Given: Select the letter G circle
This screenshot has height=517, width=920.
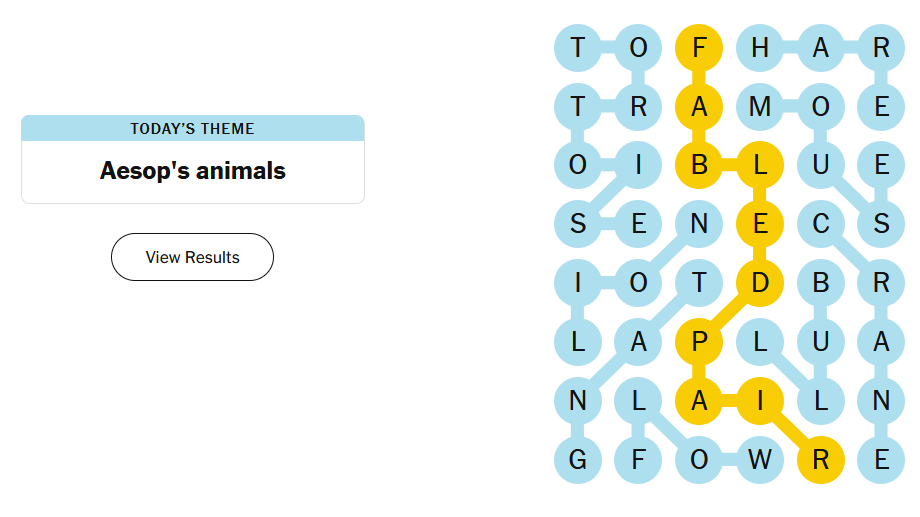Looking at the screenshot, I should tap(578, 460).
